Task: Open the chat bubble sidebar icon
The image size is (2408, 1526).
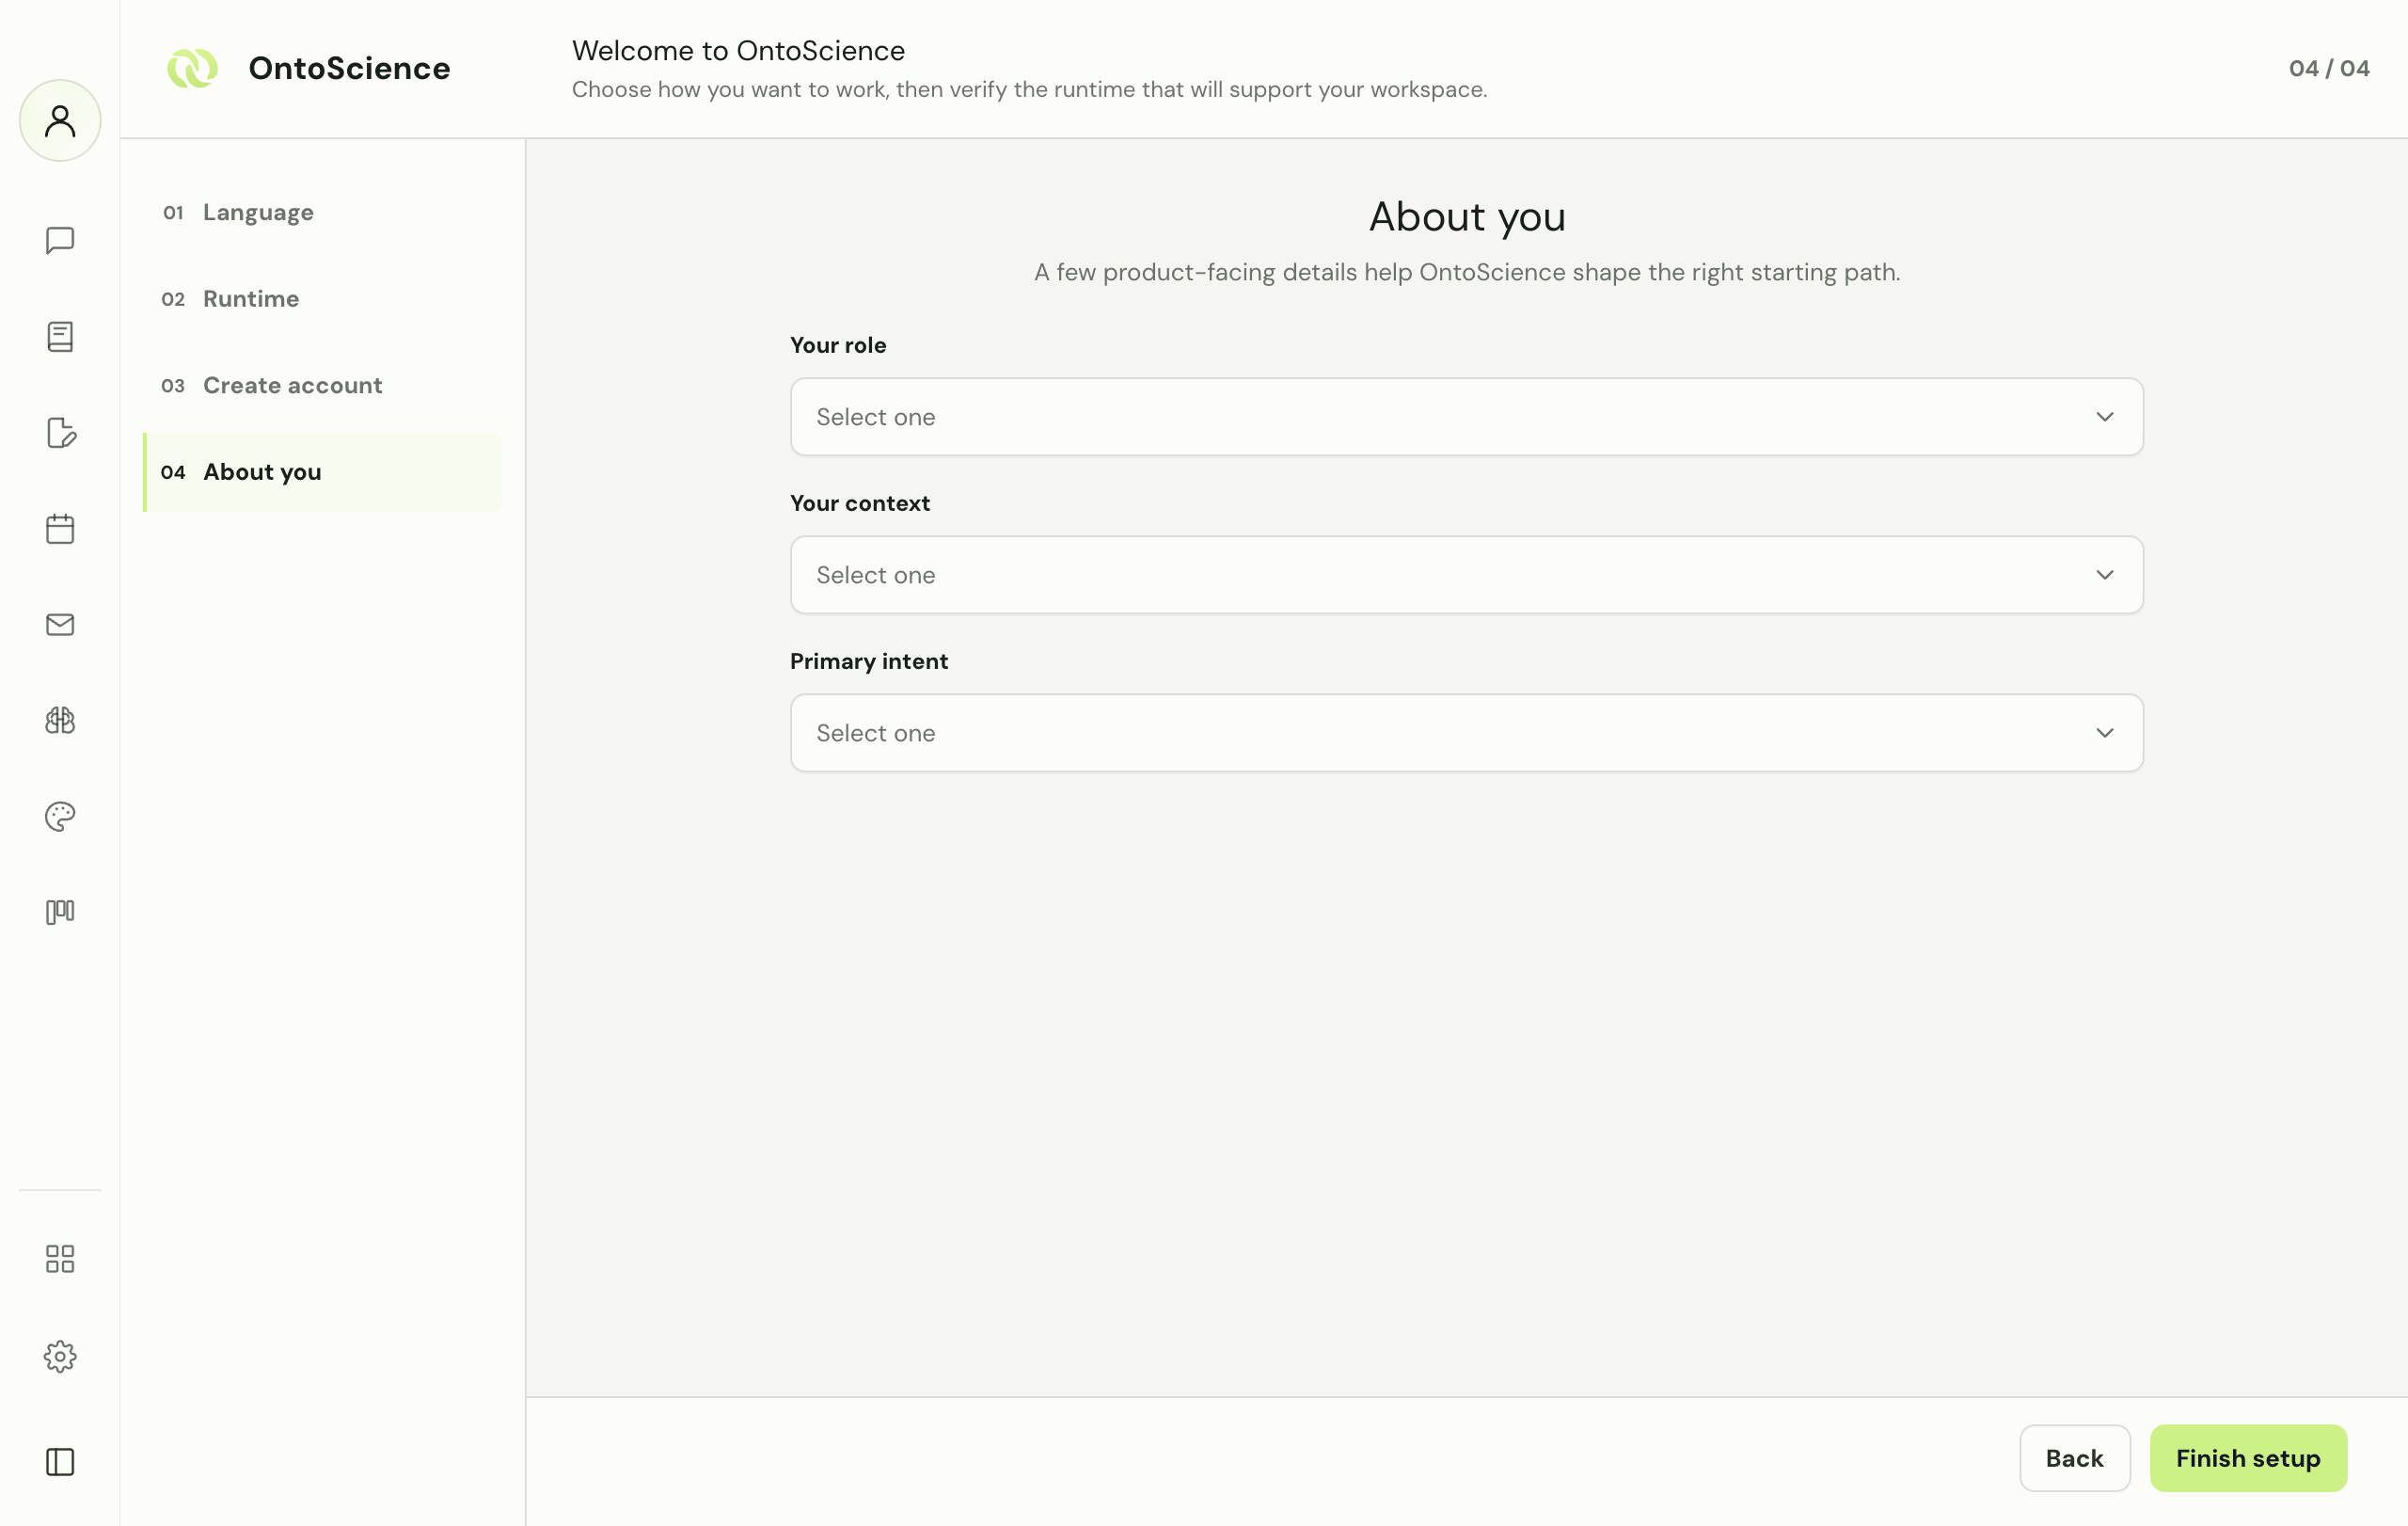Action: [60, 240]
